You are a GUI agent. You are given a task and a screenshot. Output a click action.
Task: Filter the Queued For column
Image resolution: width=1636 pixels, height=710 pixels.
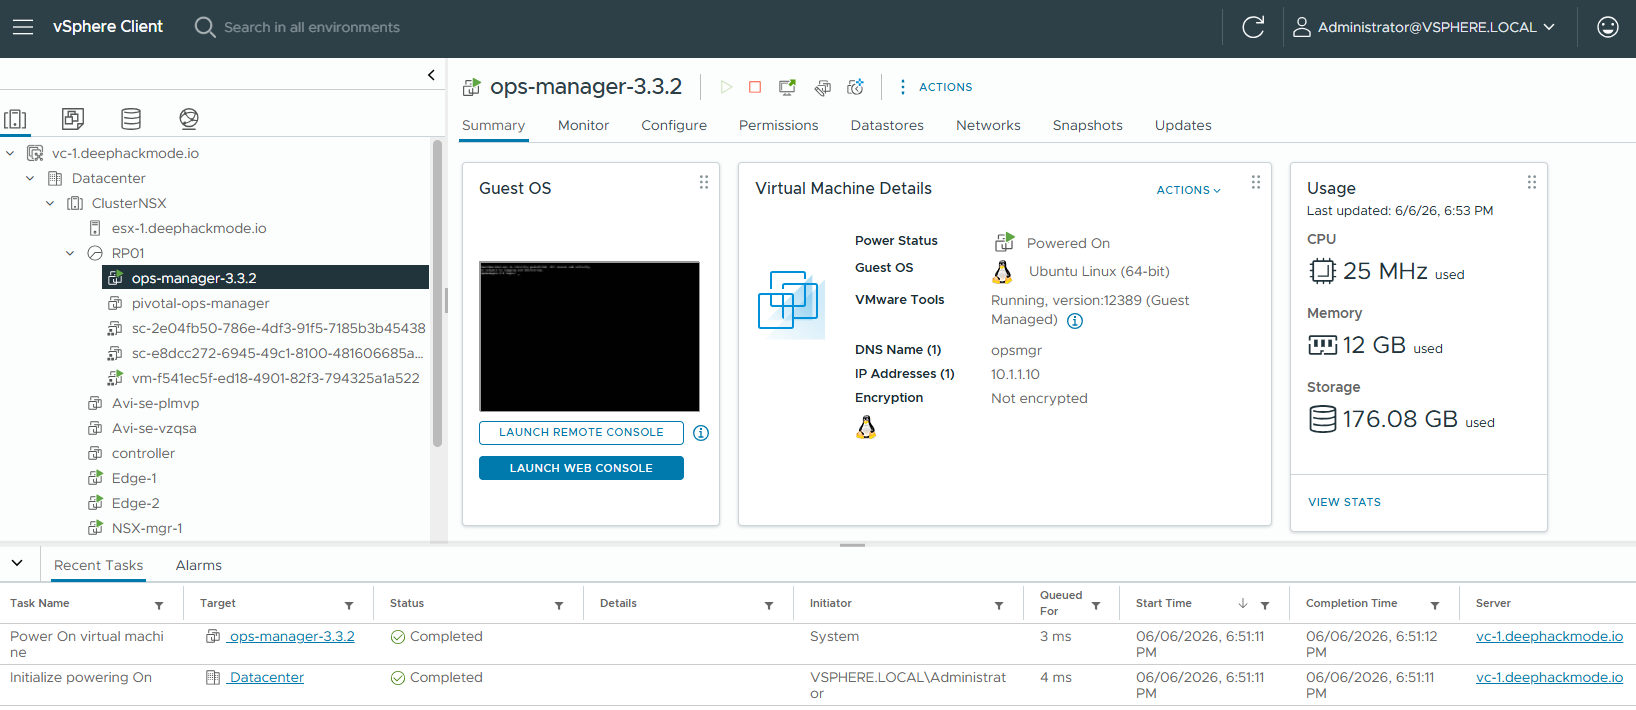click(x=1096, y=605)
